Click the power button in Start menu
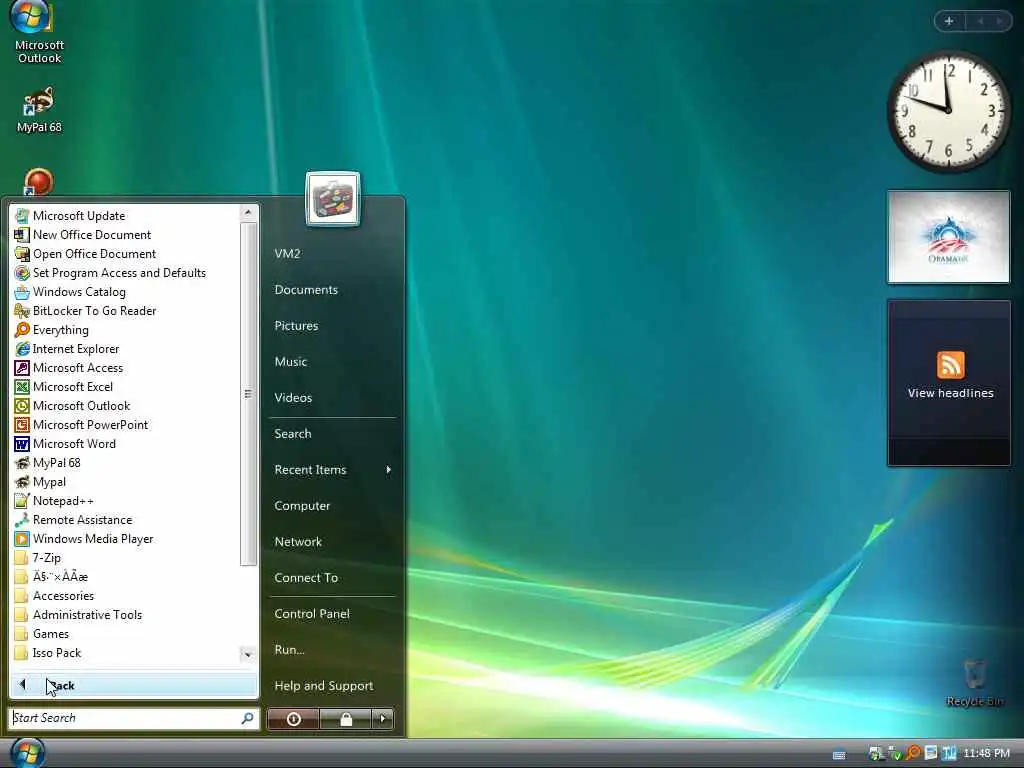Viewport: 1024px width, 768px height. click(293, 719)
